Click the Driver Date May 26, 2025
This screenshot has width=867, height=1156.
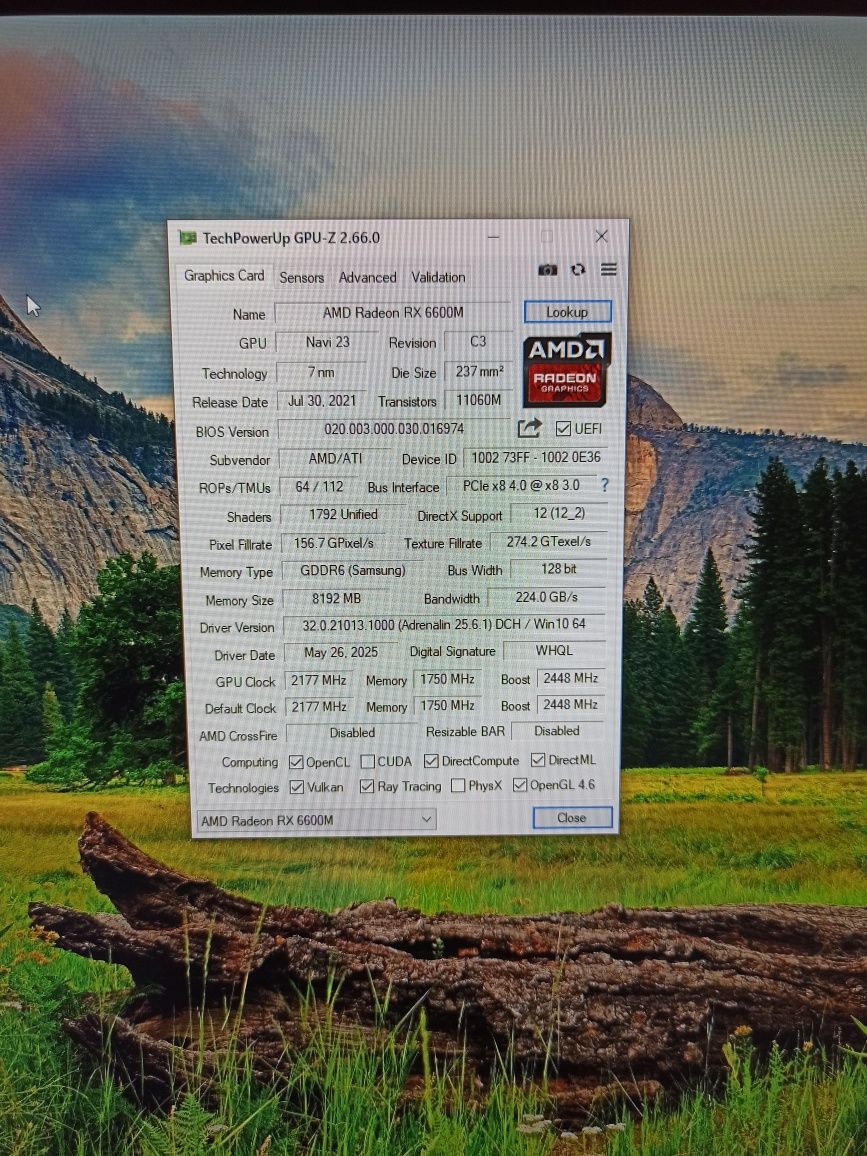pos(341,652)
